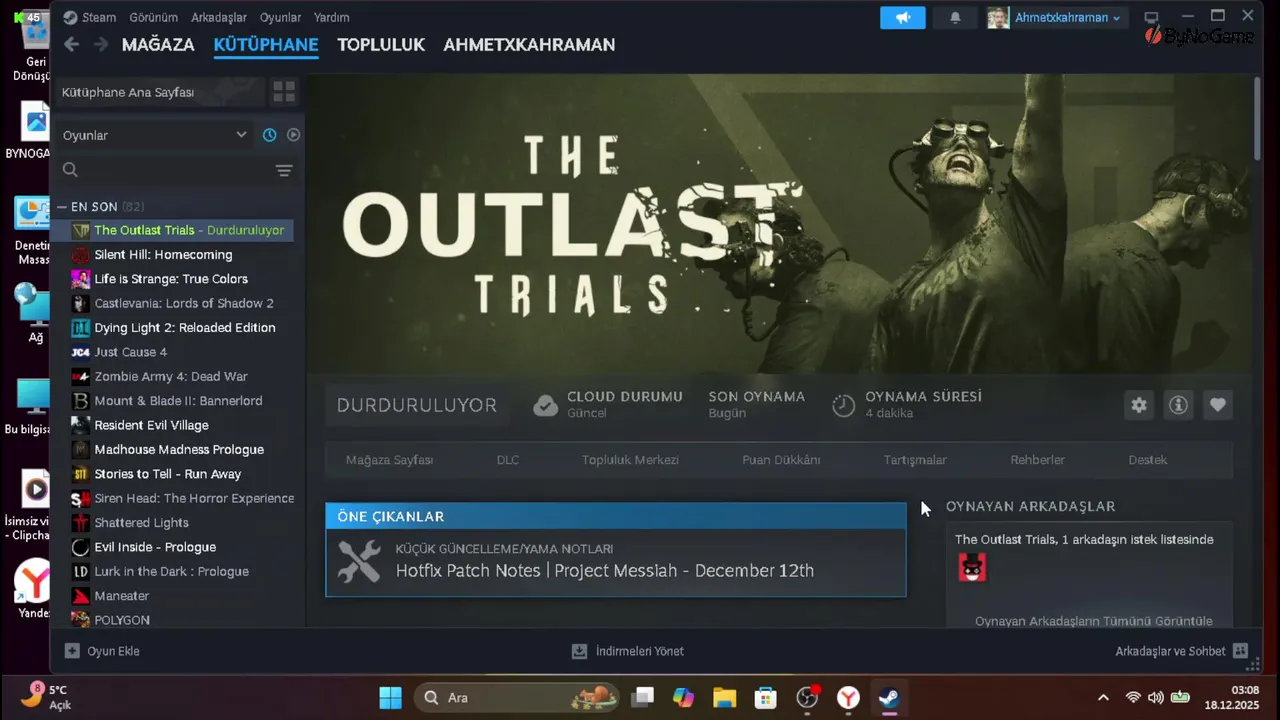This screenshot has height=720, width=1280.
Task: Select the KÜTÜPHANE tab
Action: (x=266, y=45)
